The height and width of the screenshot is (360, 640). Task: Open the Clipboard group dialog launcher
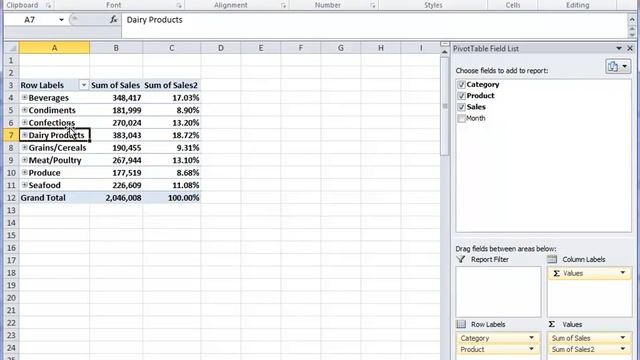[49, 5]
